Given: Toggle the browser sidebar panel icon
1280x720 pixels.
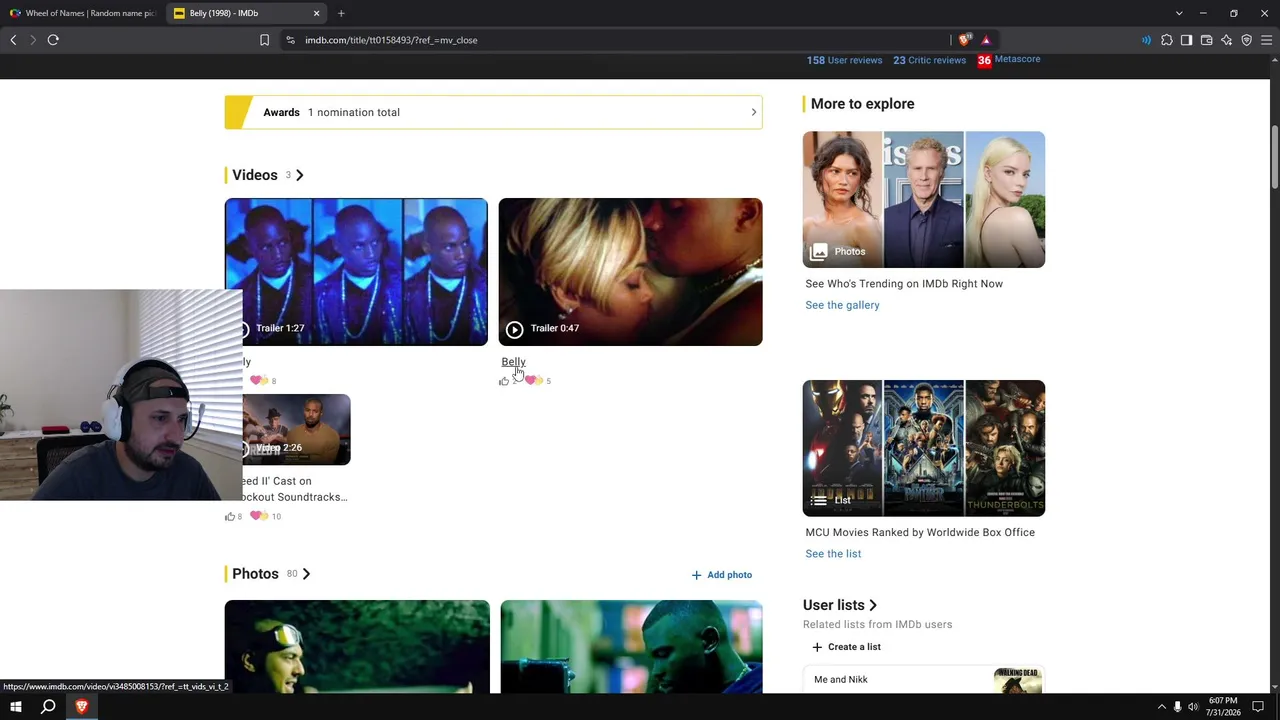Looking at the screenshot, I should pyautogui.click(x=1186, y=40).
